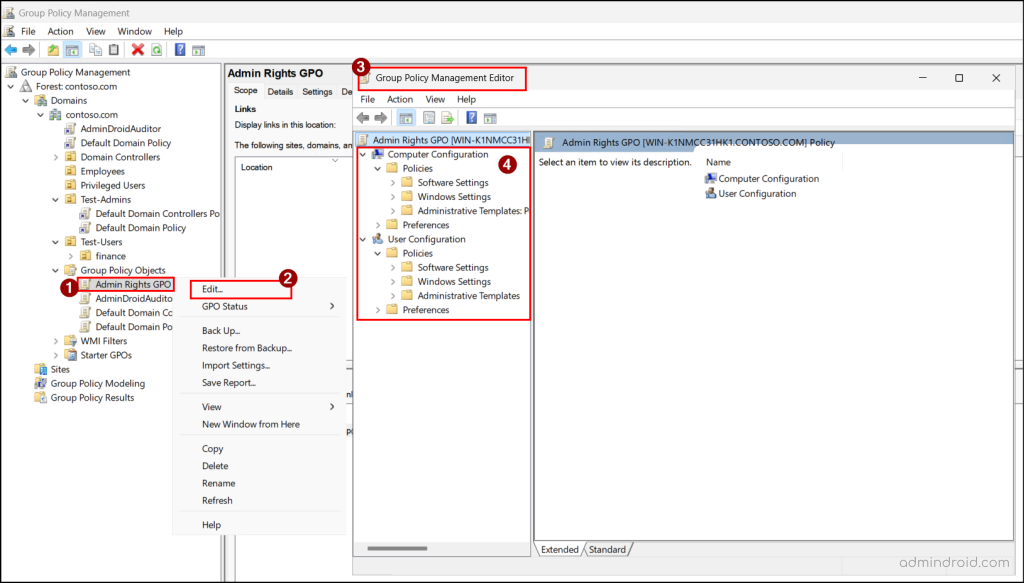Toggle the Show/Hide Action Pane toolbar icon

197,49
